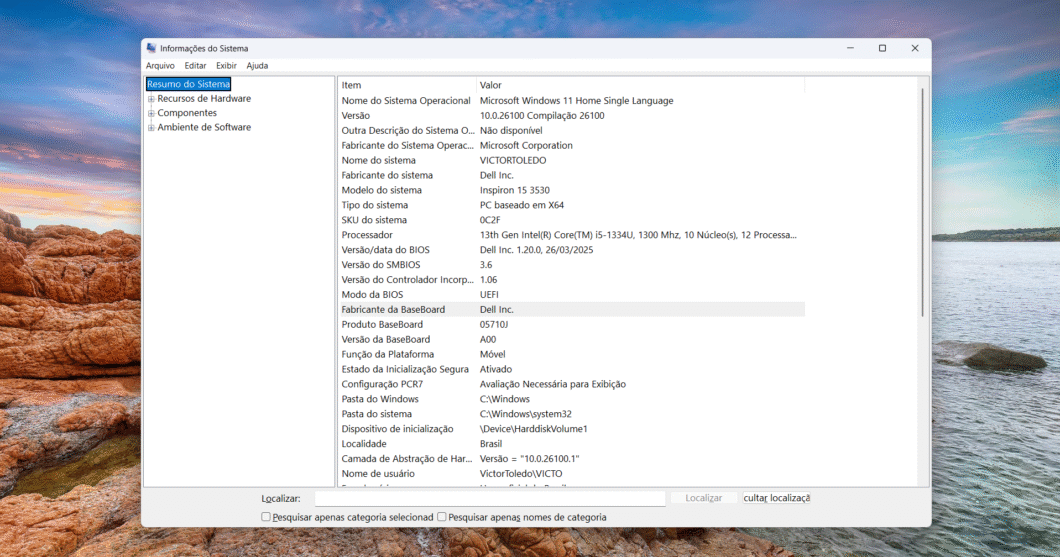The image size is (1060, 557).
Task: Click the value \Device\HarddiskVolume1
Action: pos(533,429)
